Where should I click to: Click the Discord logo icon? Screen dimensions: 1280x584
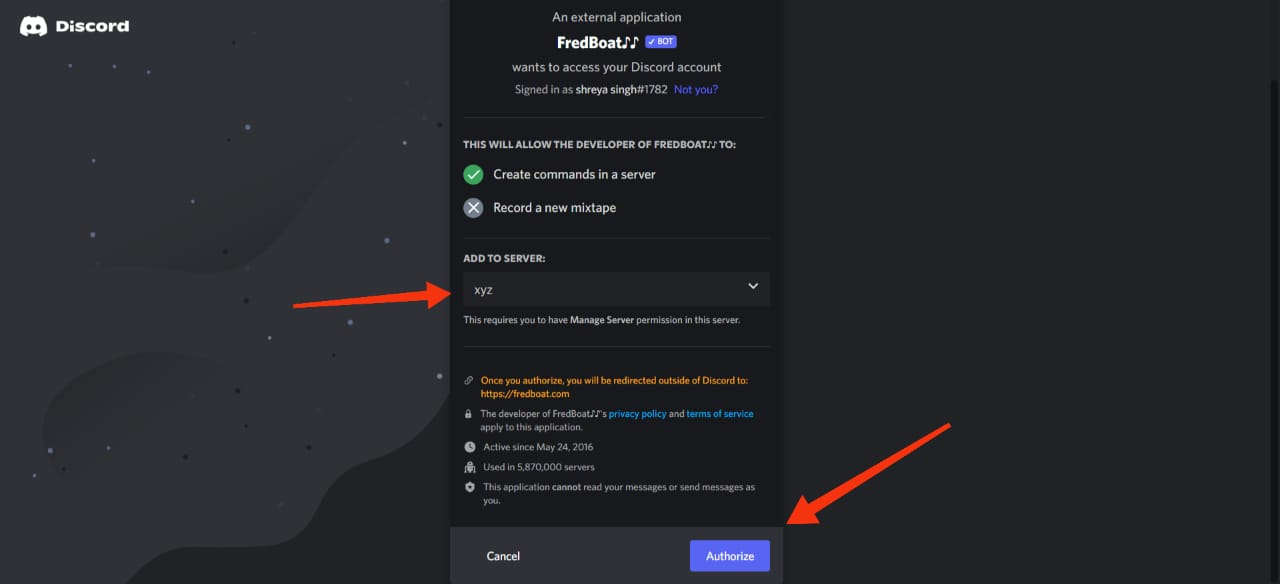click(x=33, y=26)
